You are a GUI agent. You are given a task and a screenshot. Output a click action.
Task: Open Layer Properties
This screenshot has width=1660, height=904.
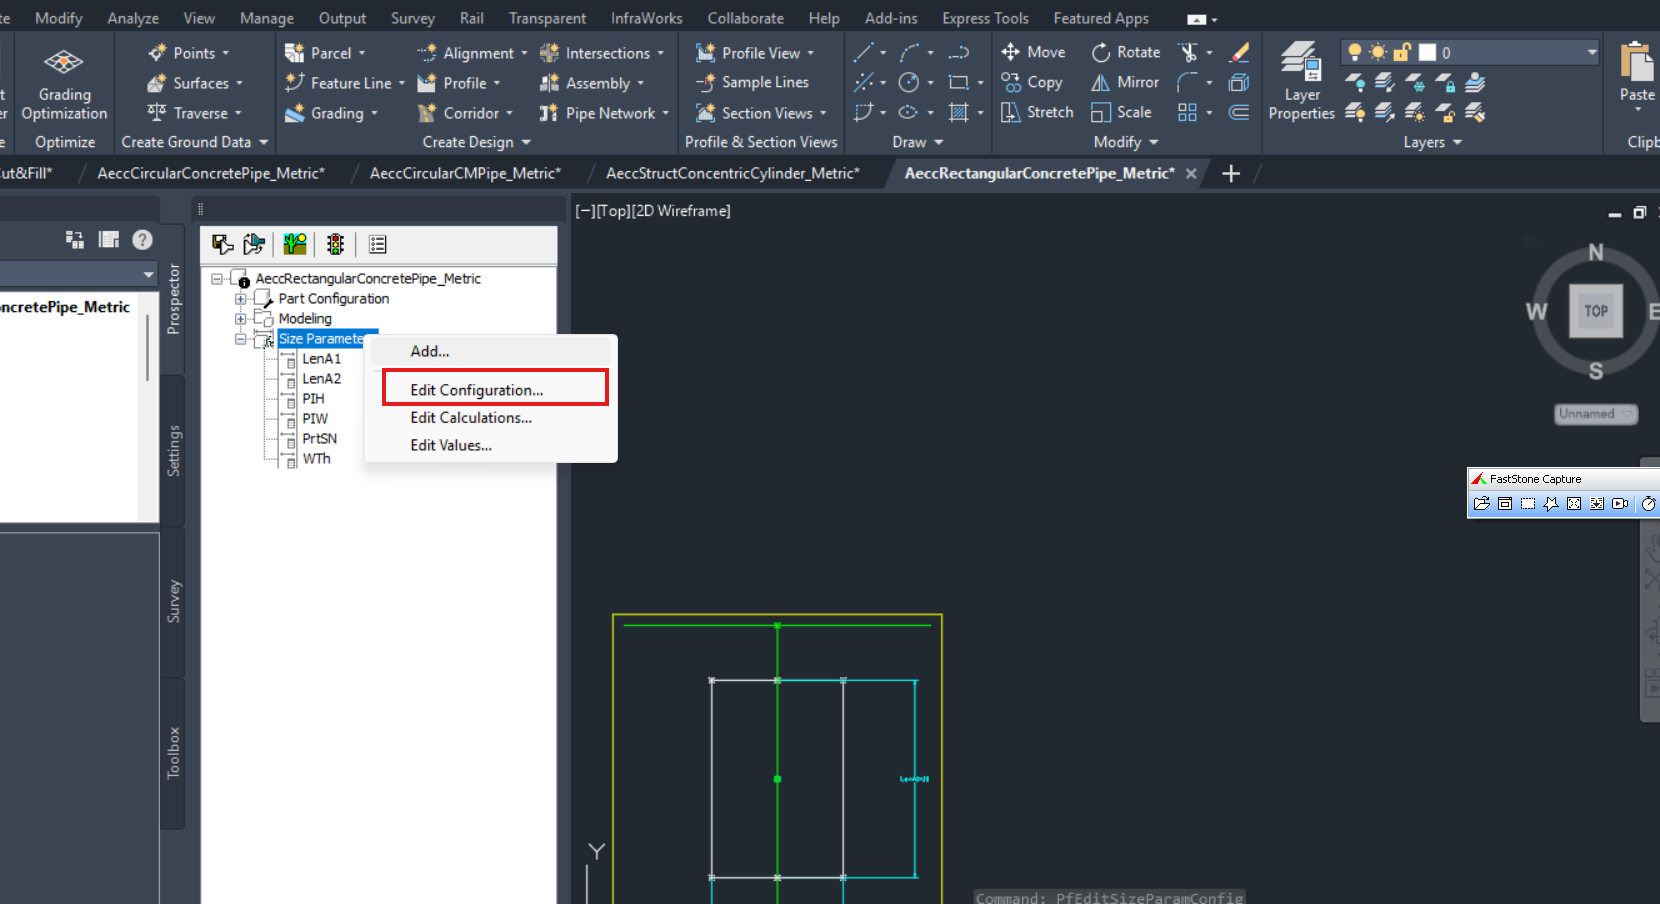[1301, 80]
